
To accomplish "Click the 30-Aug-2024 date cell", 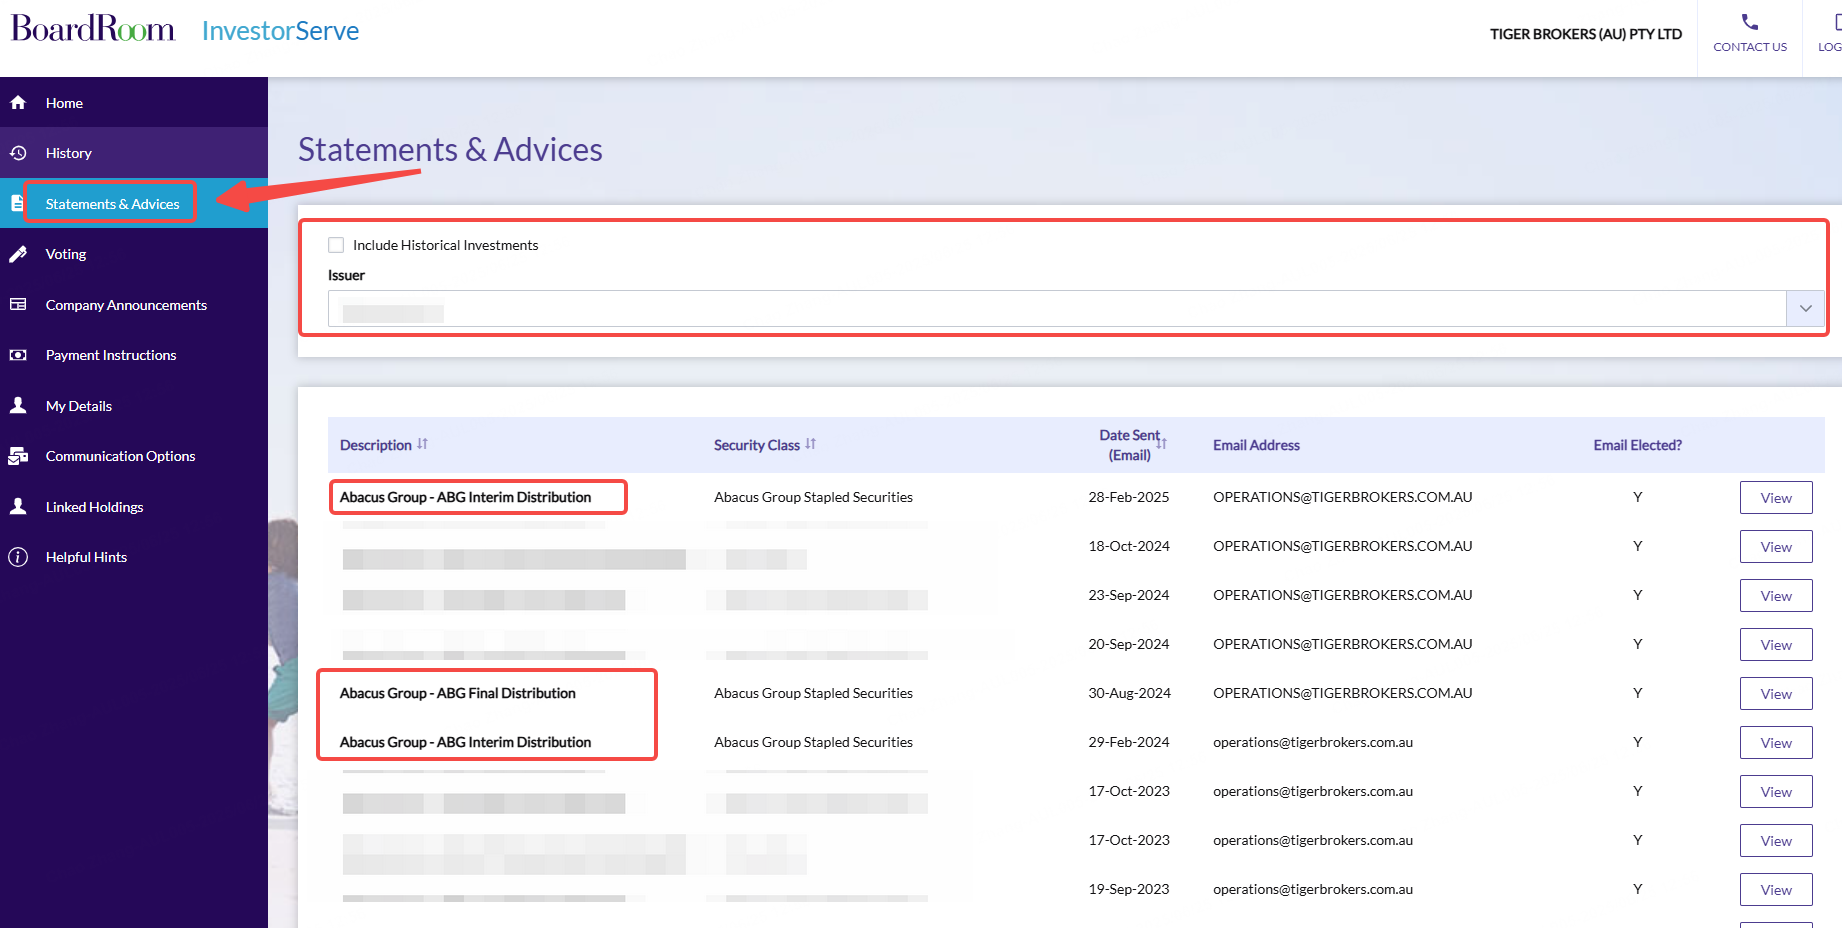I will (x=1129, y=693).
